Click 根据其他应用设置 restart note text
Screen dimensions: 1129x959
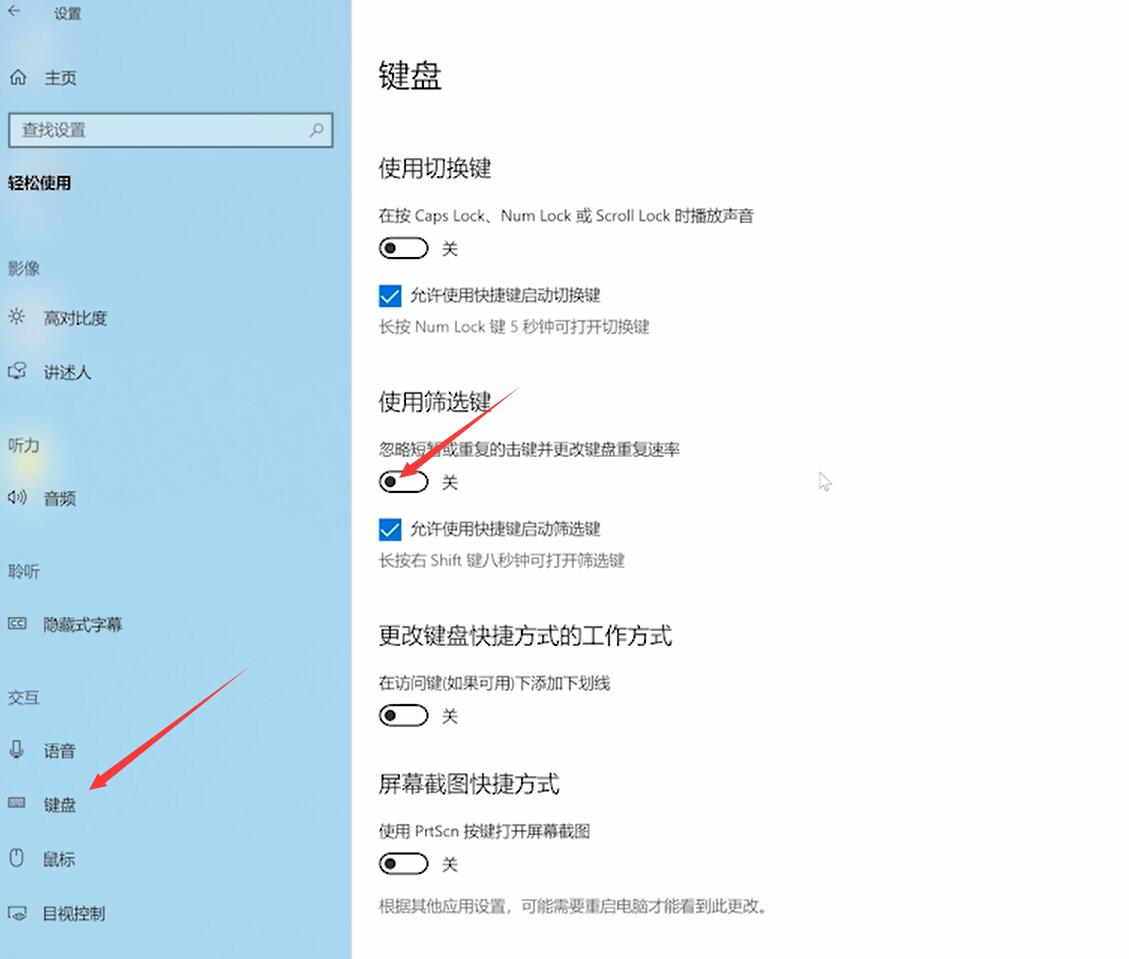(572, 906)
